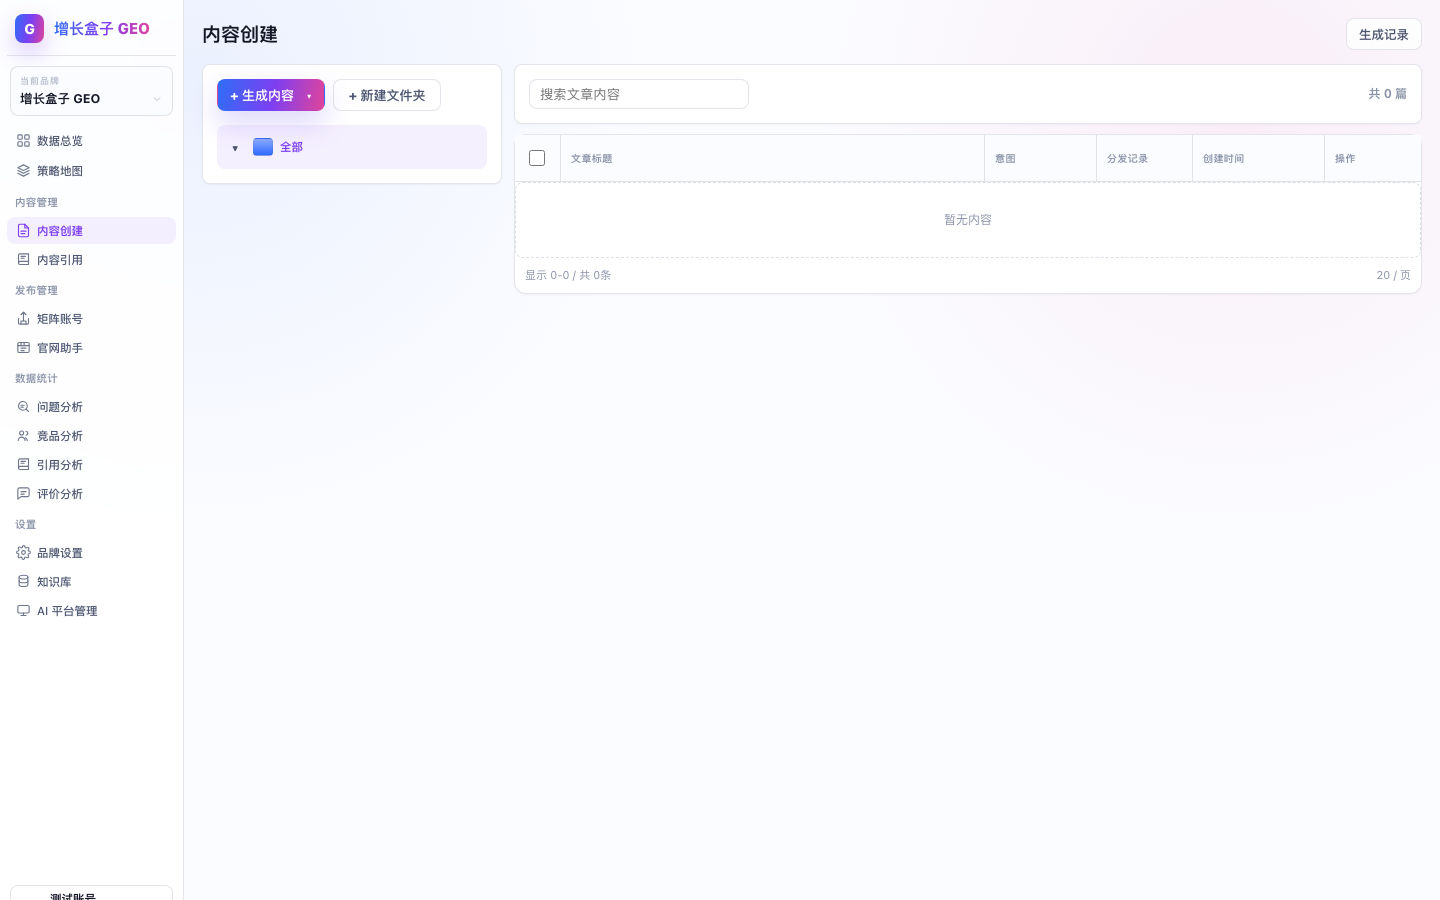The width and height of the screenshot is (1440, 900).
Task: Focus the 搜索文章内容 search field
Action: (639, 94)
